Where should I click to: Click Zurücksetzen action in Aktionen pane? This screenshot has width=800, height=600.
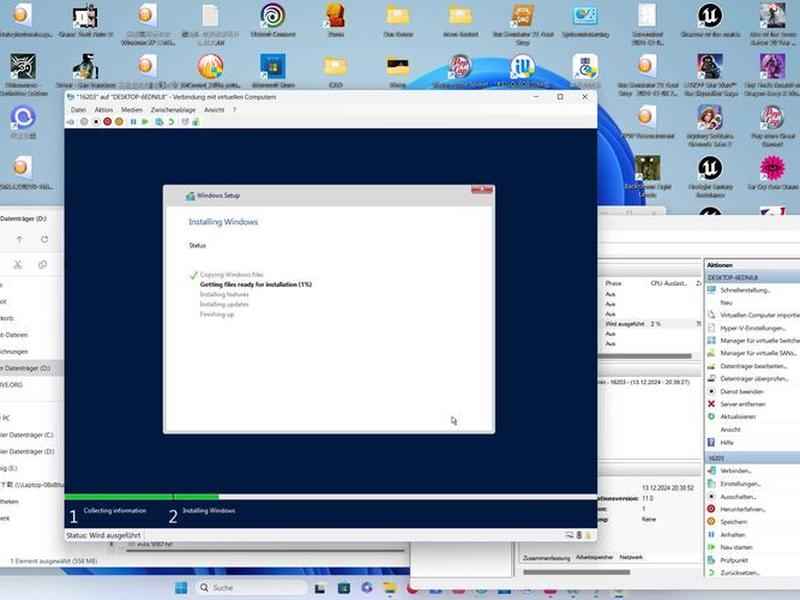pyautogui.click(x=739, y=573)
